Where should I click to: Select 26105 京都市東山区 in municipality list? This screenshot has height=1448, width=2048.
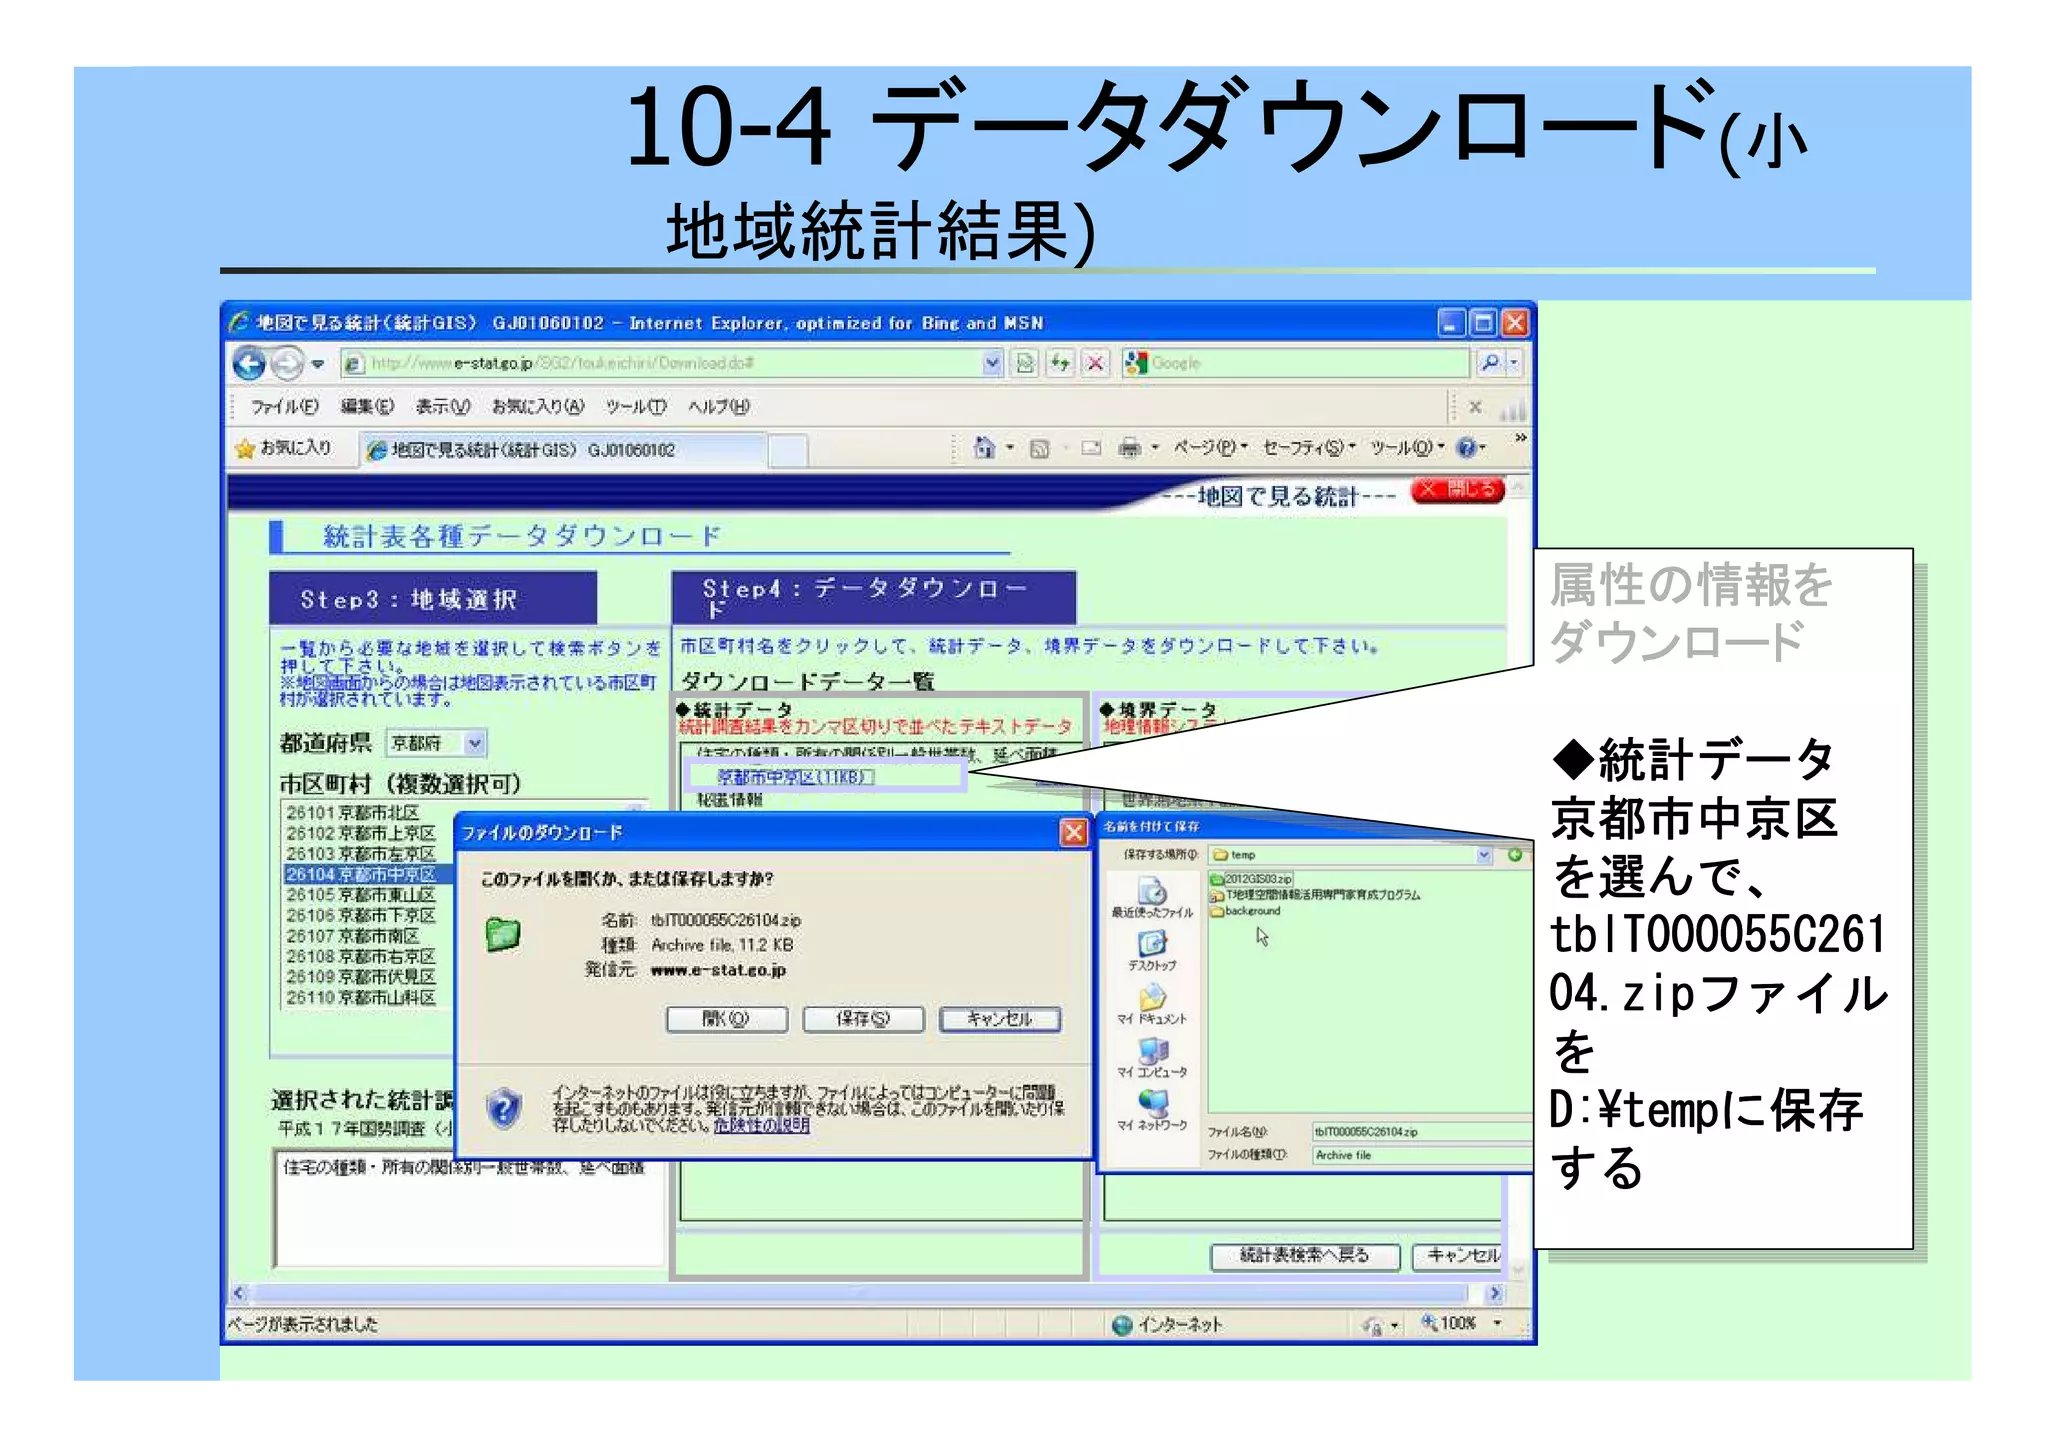click(x=360, y=895)
